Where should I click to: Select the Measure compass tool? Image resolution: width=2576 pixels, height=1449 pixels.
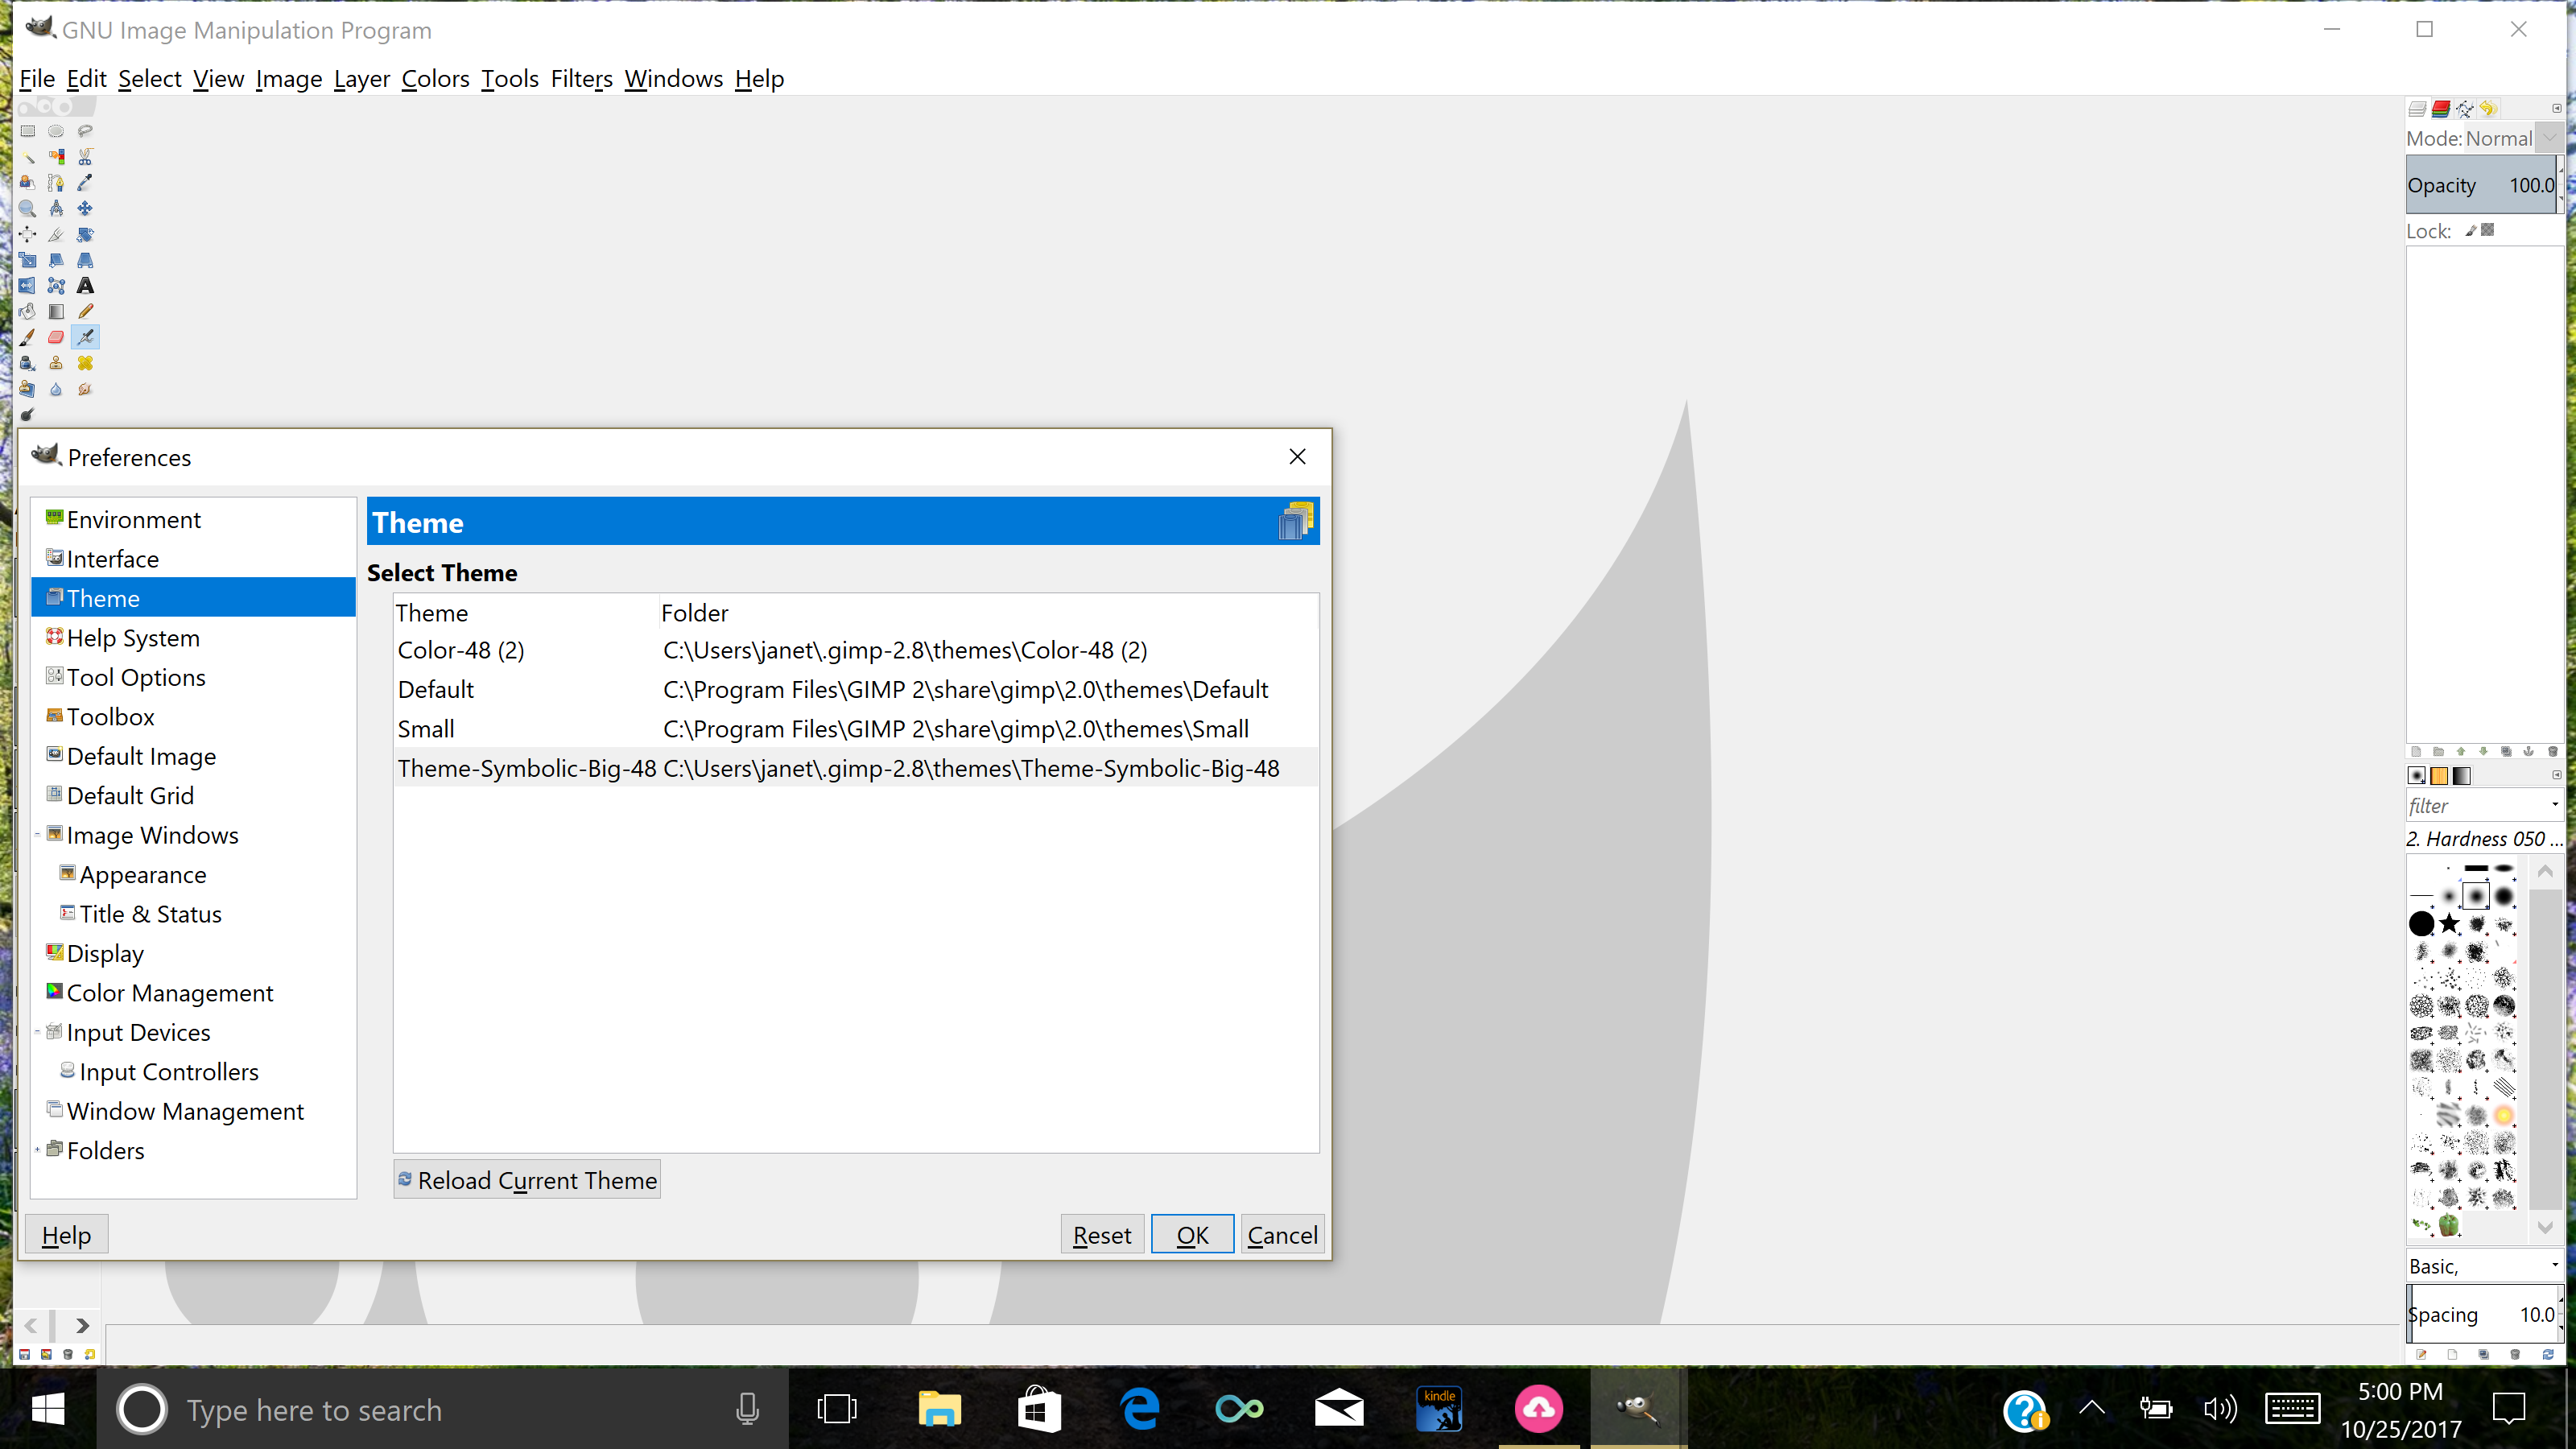coord(56,209)
